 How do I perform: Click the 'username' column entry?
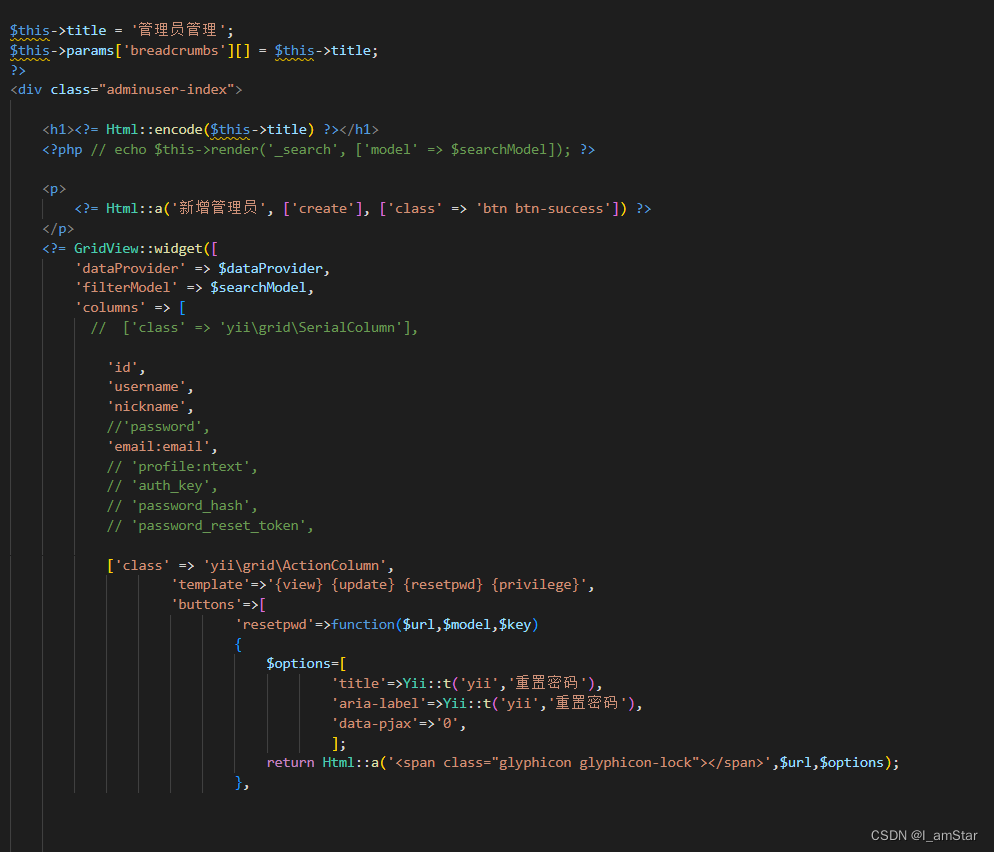point(146,387)
